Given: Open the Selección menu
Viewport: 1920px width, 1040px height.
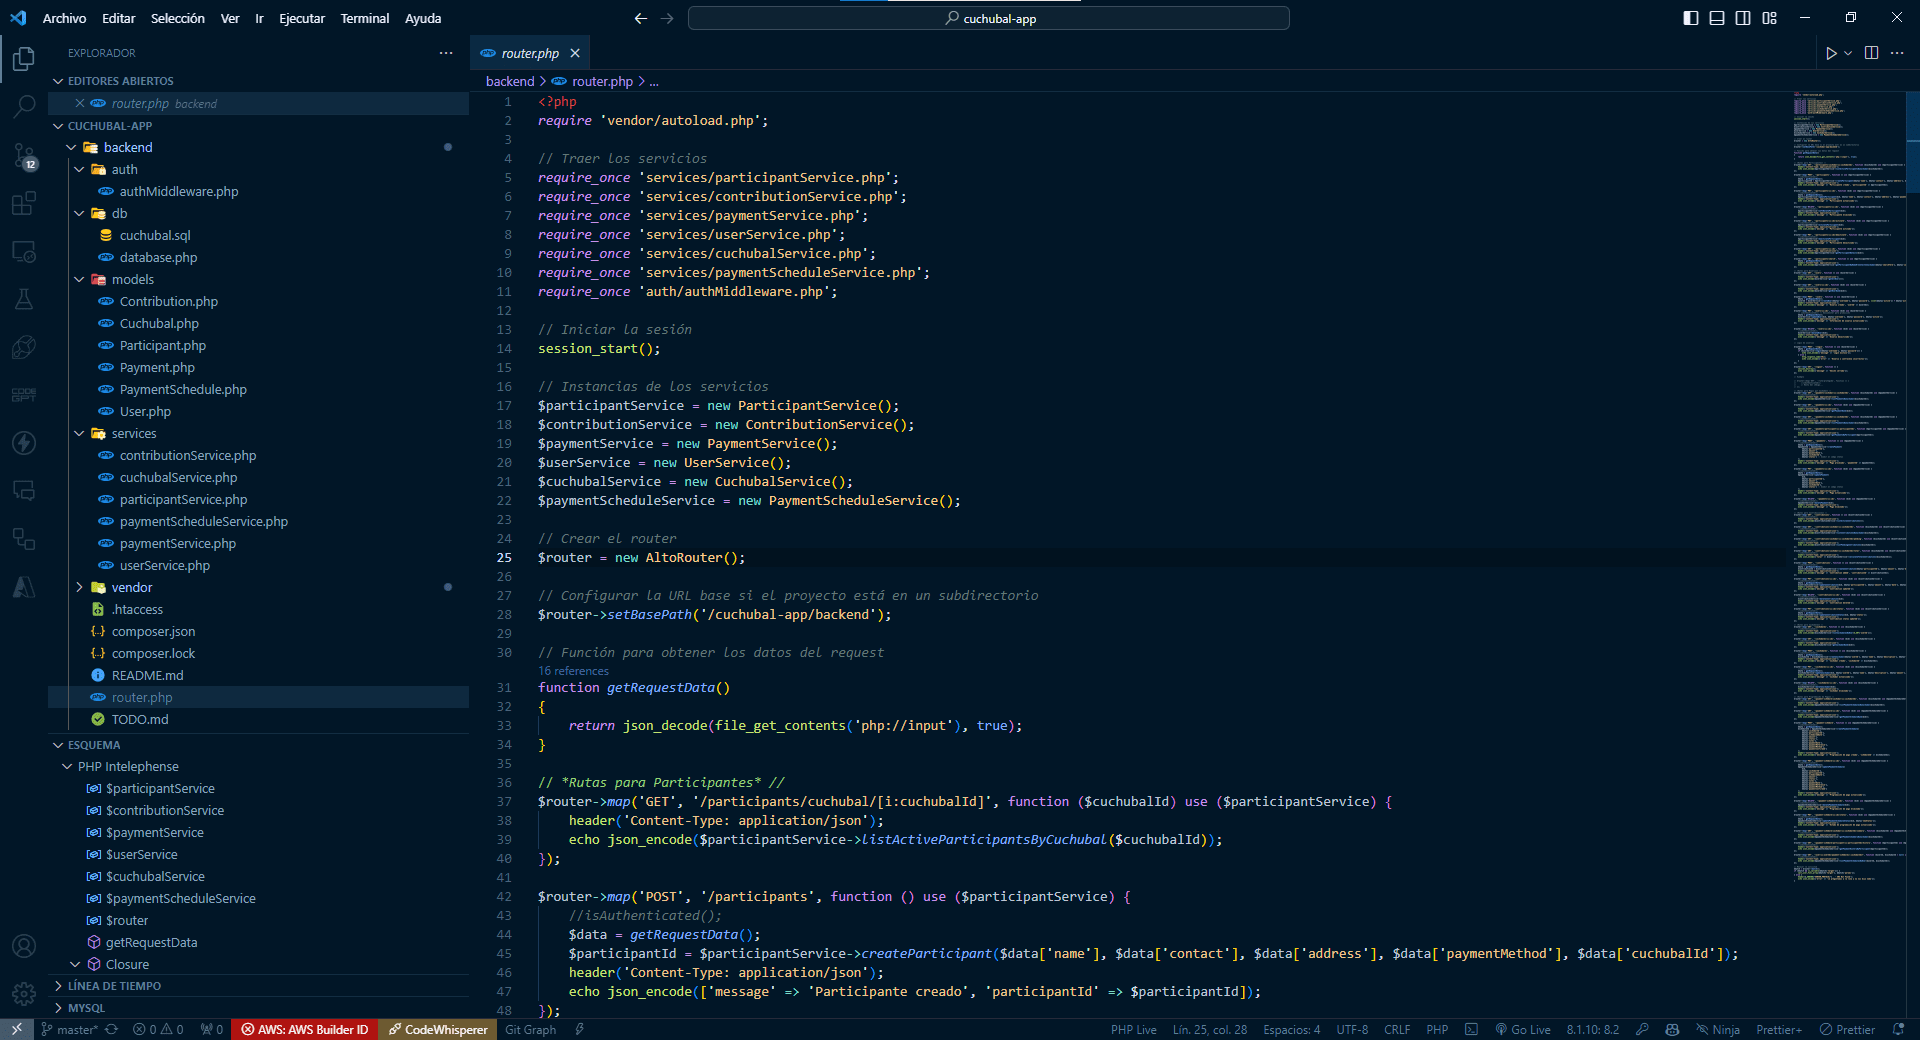Looking at the screenshot, I should 177,18.
